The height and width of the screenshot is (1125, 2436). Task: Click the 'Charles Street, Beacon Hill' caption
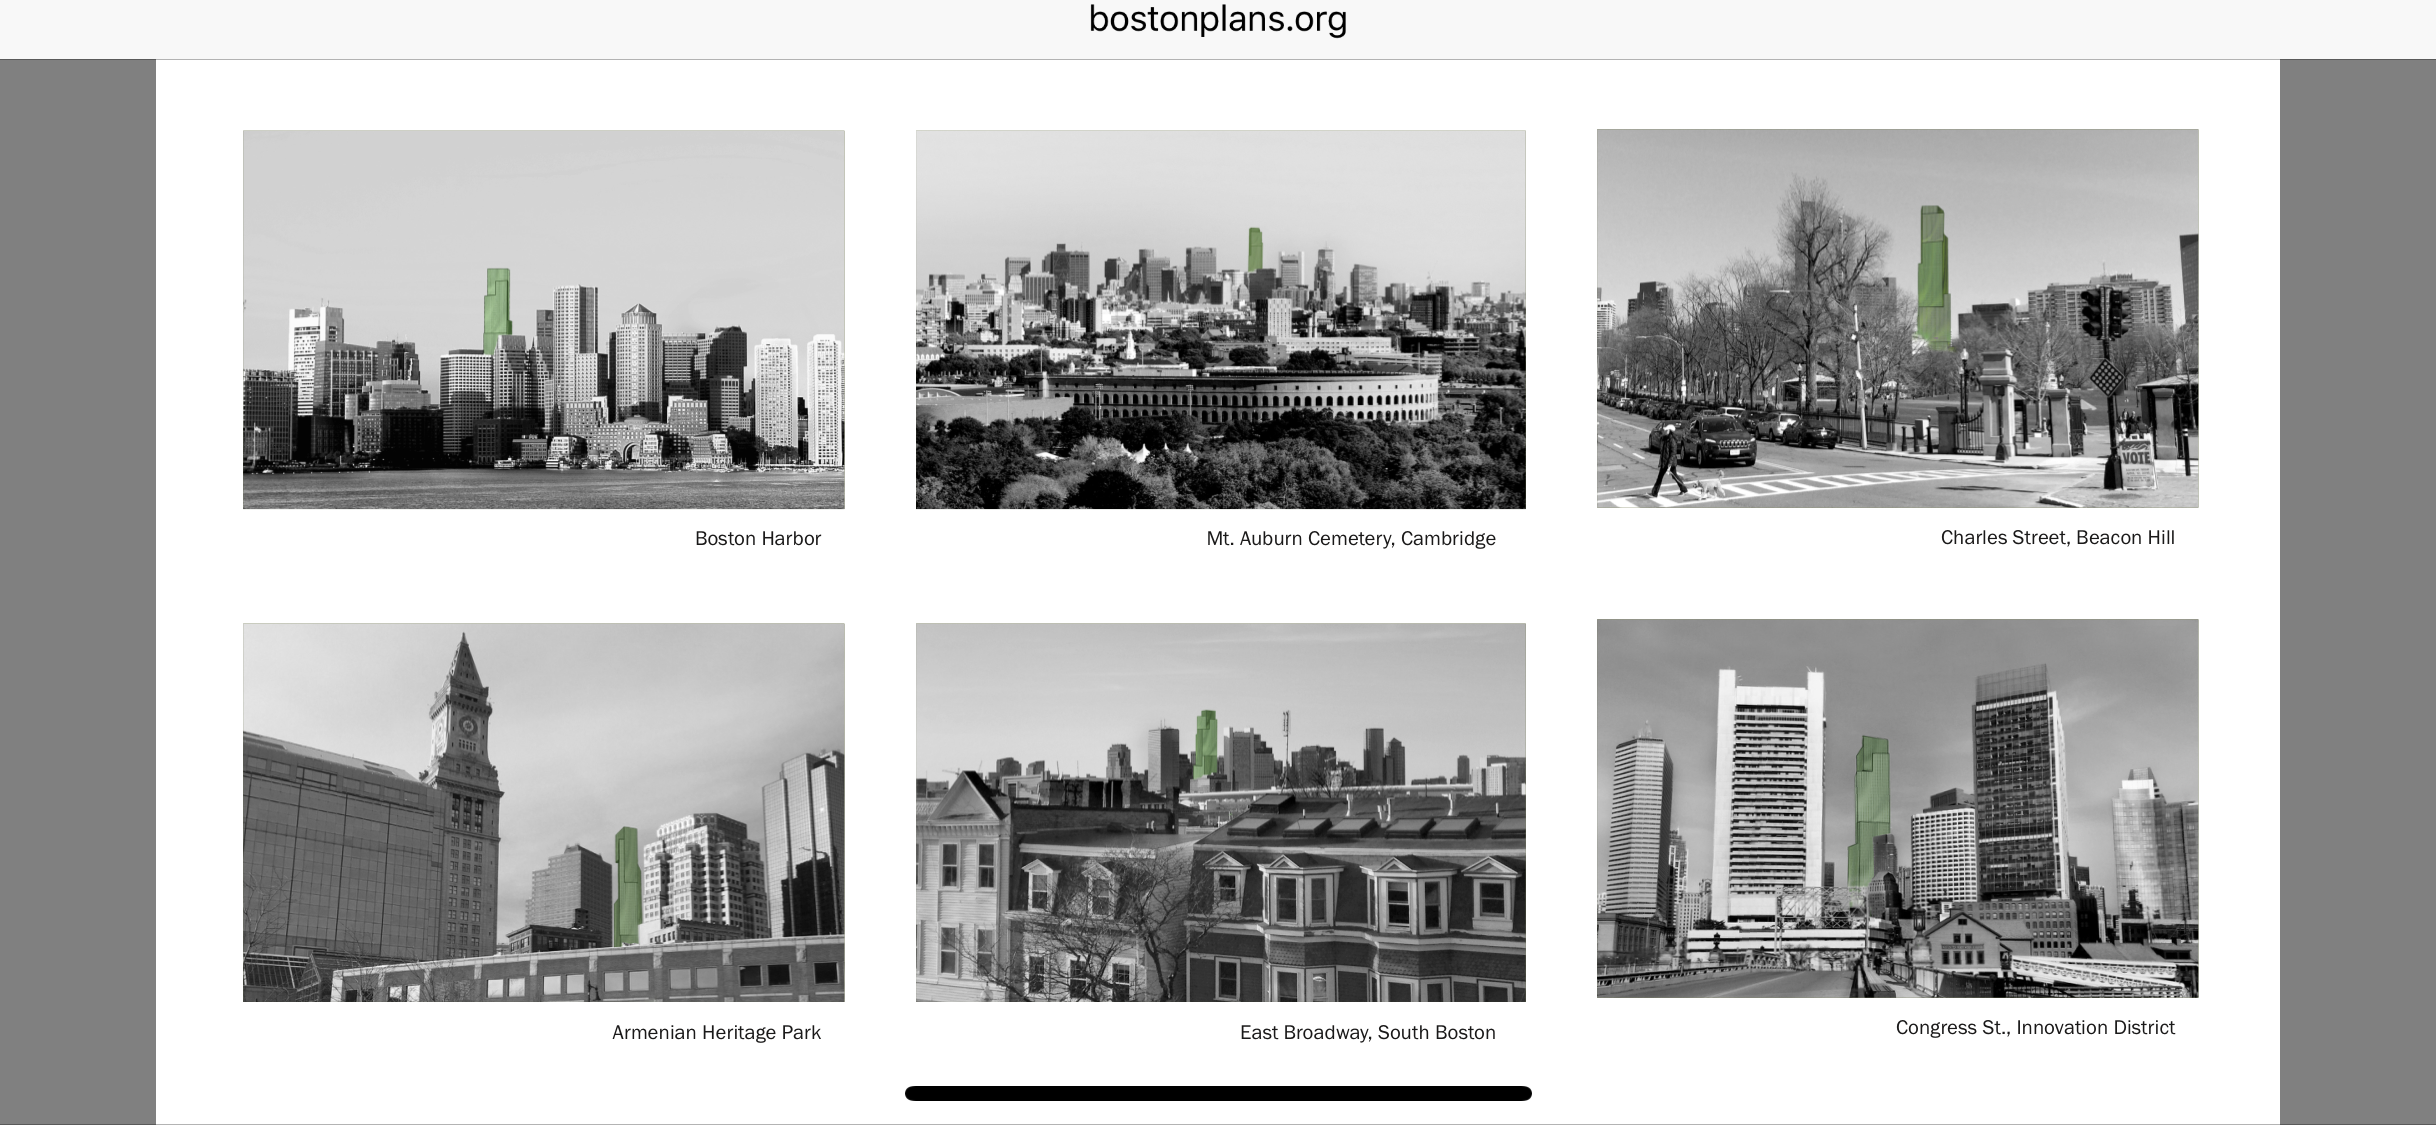pos(2057,537)
